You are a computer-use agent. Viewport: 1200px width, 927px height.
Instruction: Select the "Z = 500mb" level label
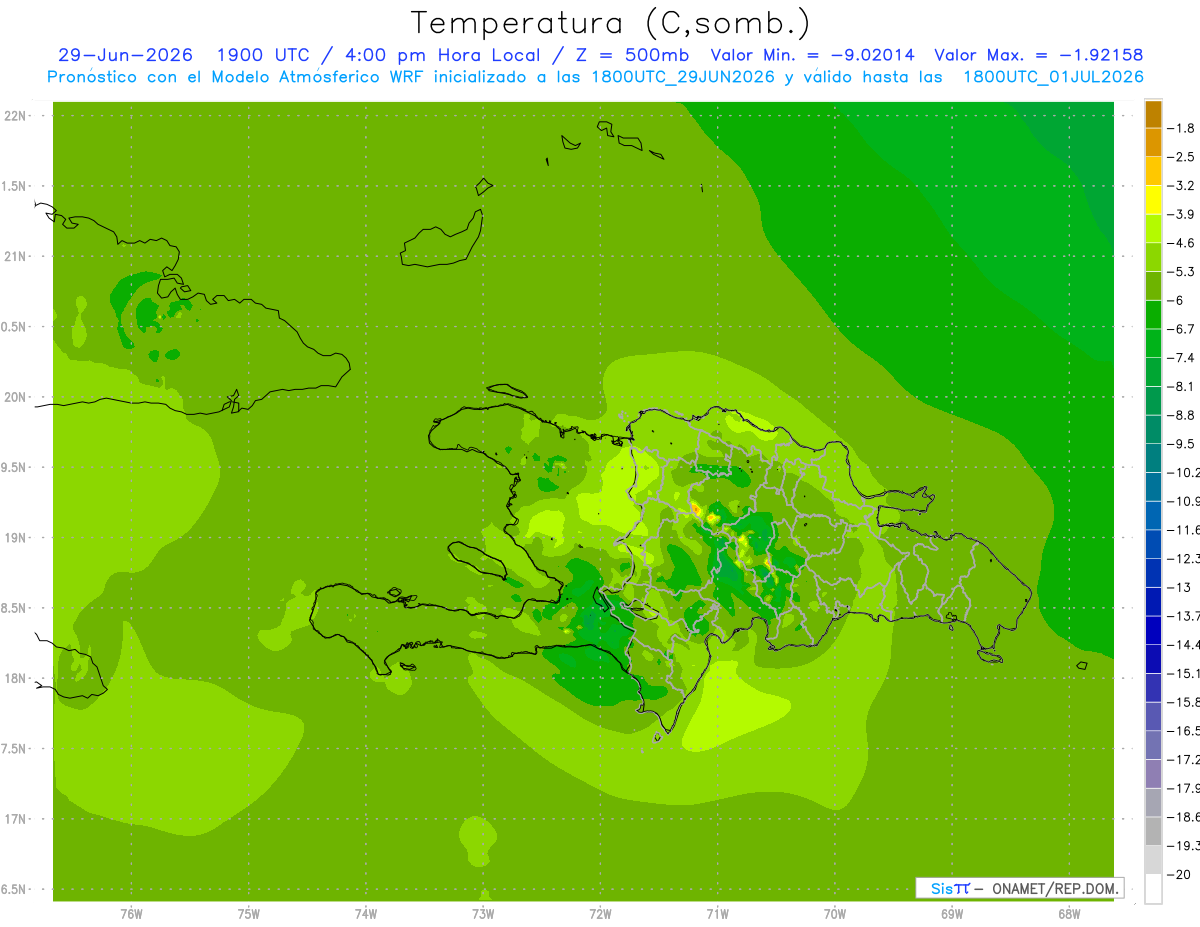[x=630, y=55]
